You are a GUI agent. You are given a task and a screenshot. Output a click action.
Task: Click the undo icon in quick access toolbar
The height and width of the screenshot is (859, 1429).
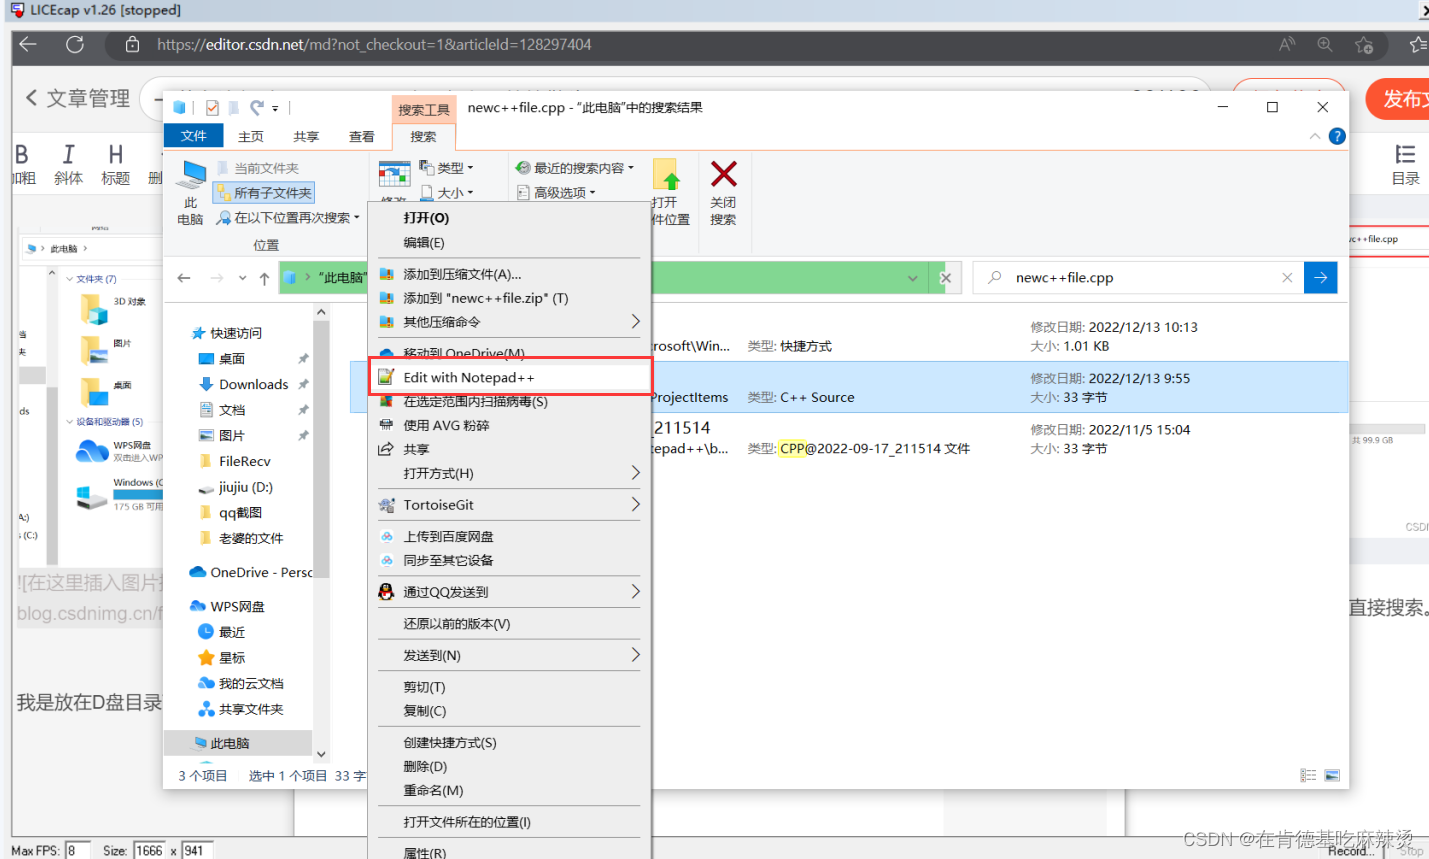point(257,108)
